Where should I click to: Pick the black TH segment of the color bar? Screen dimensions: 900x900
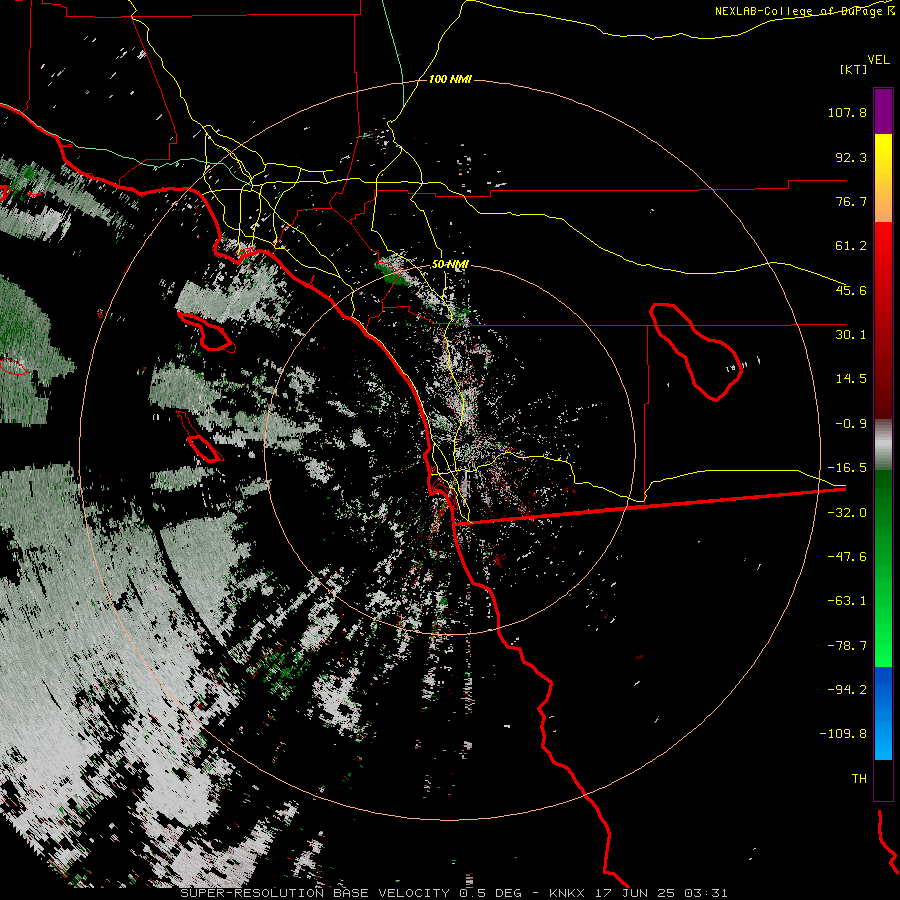tap(883, 779)
